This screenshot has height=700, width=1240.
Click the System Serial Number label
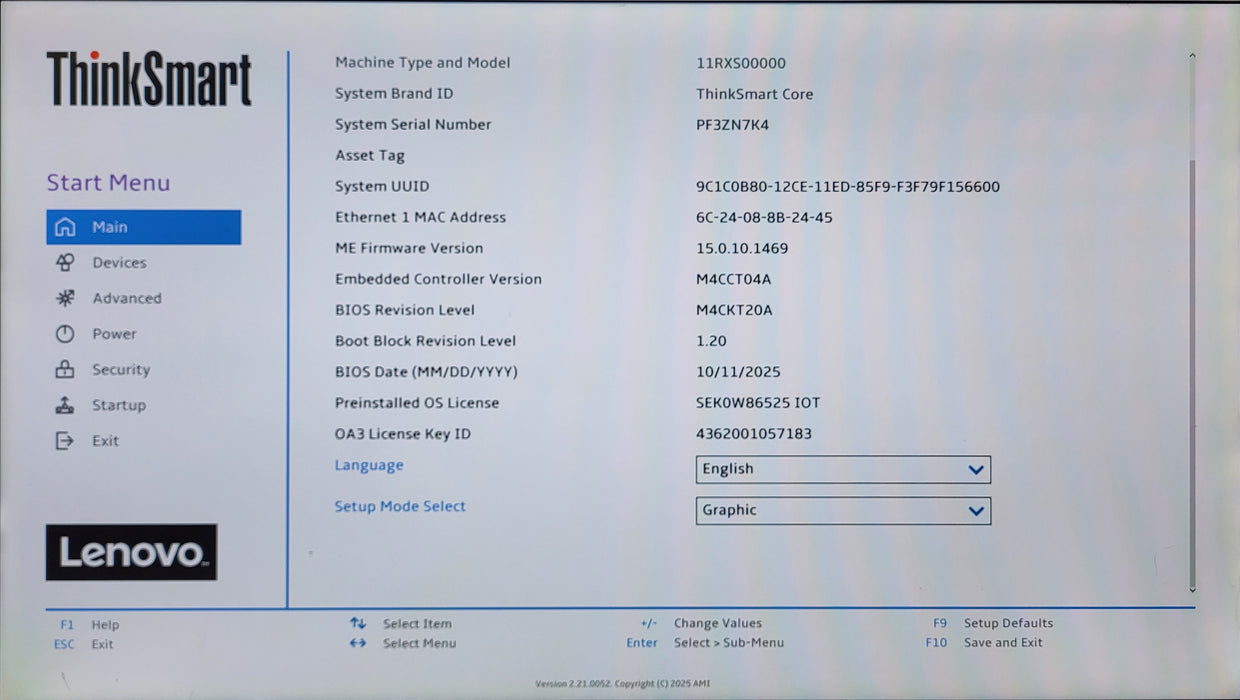coord(413,125)
